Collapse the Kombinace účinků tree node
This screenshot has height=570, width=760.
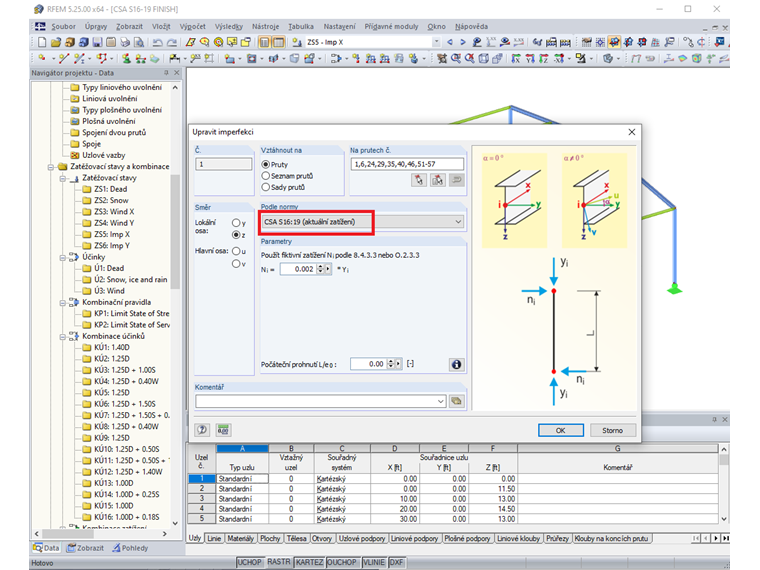coord(62,336)
